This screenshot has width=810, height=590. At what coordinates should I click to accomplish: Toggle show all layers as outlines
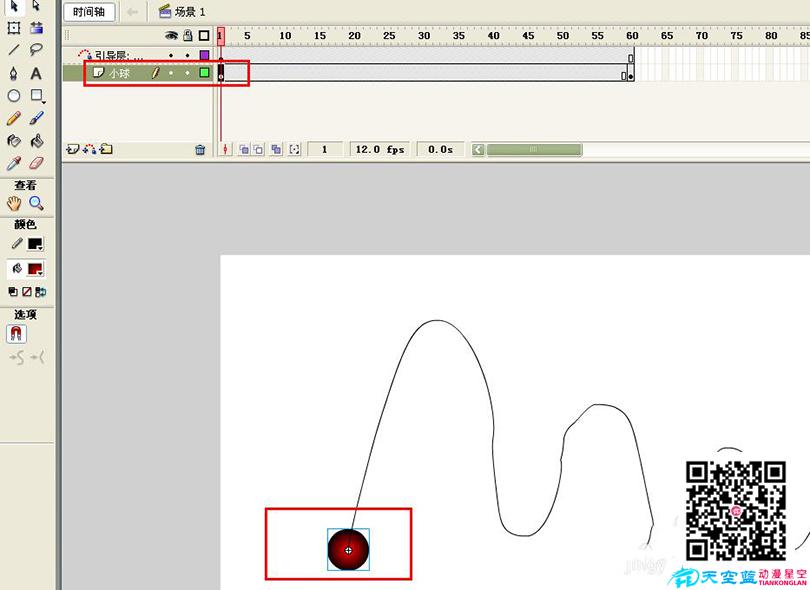tap(204, 35)
